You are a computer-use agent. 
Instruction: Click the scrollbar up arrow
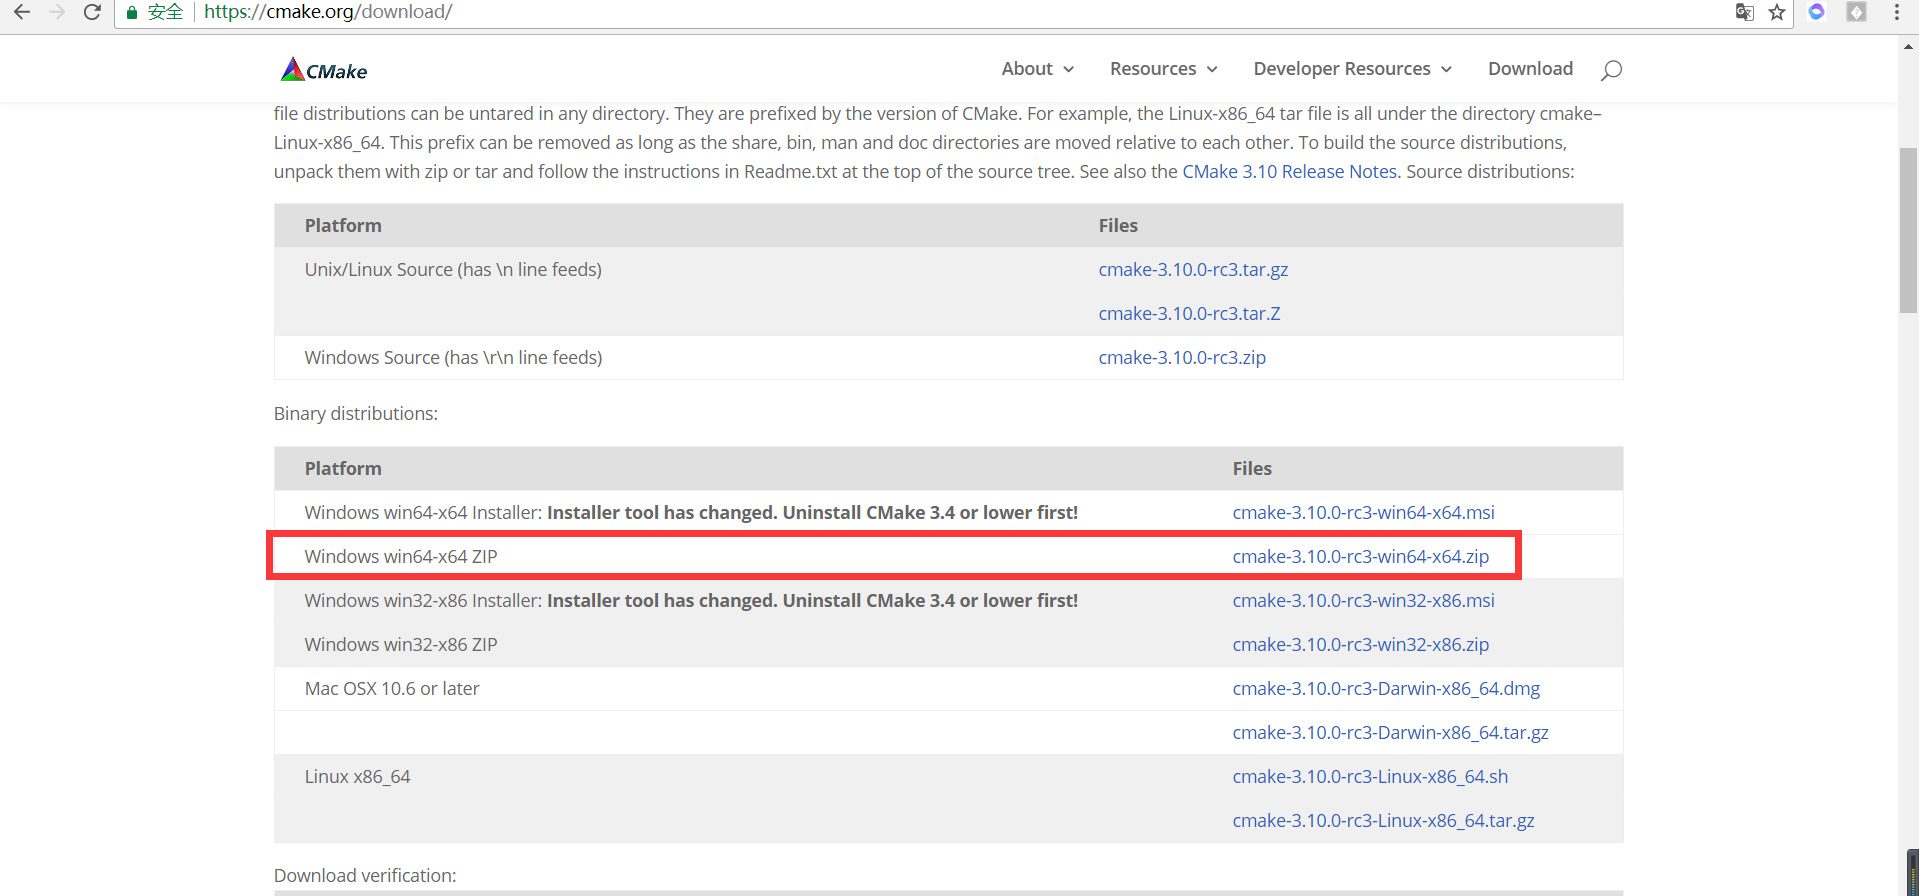pos(1908,45)
